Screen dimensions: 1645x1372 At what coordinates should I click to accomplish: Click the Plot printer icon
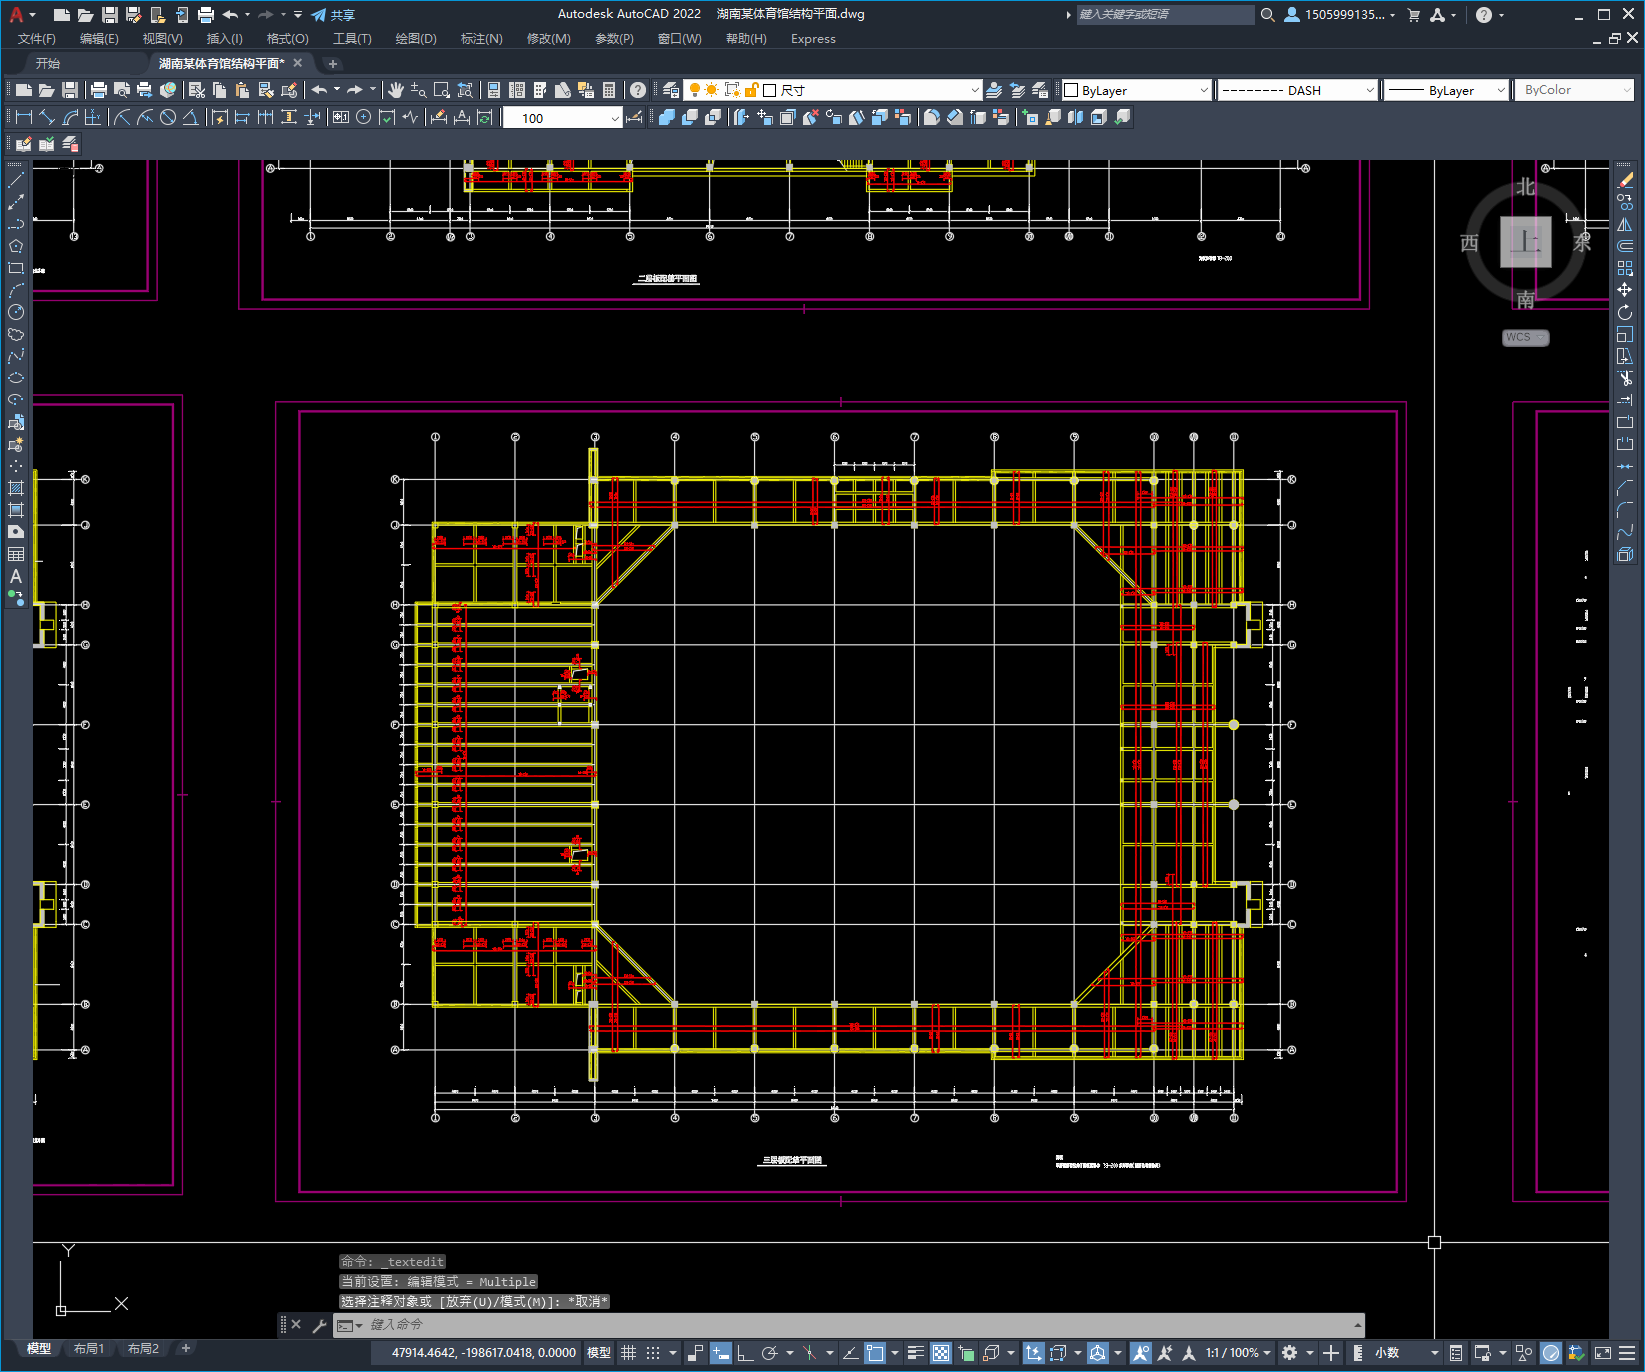(x=99, y=90)
